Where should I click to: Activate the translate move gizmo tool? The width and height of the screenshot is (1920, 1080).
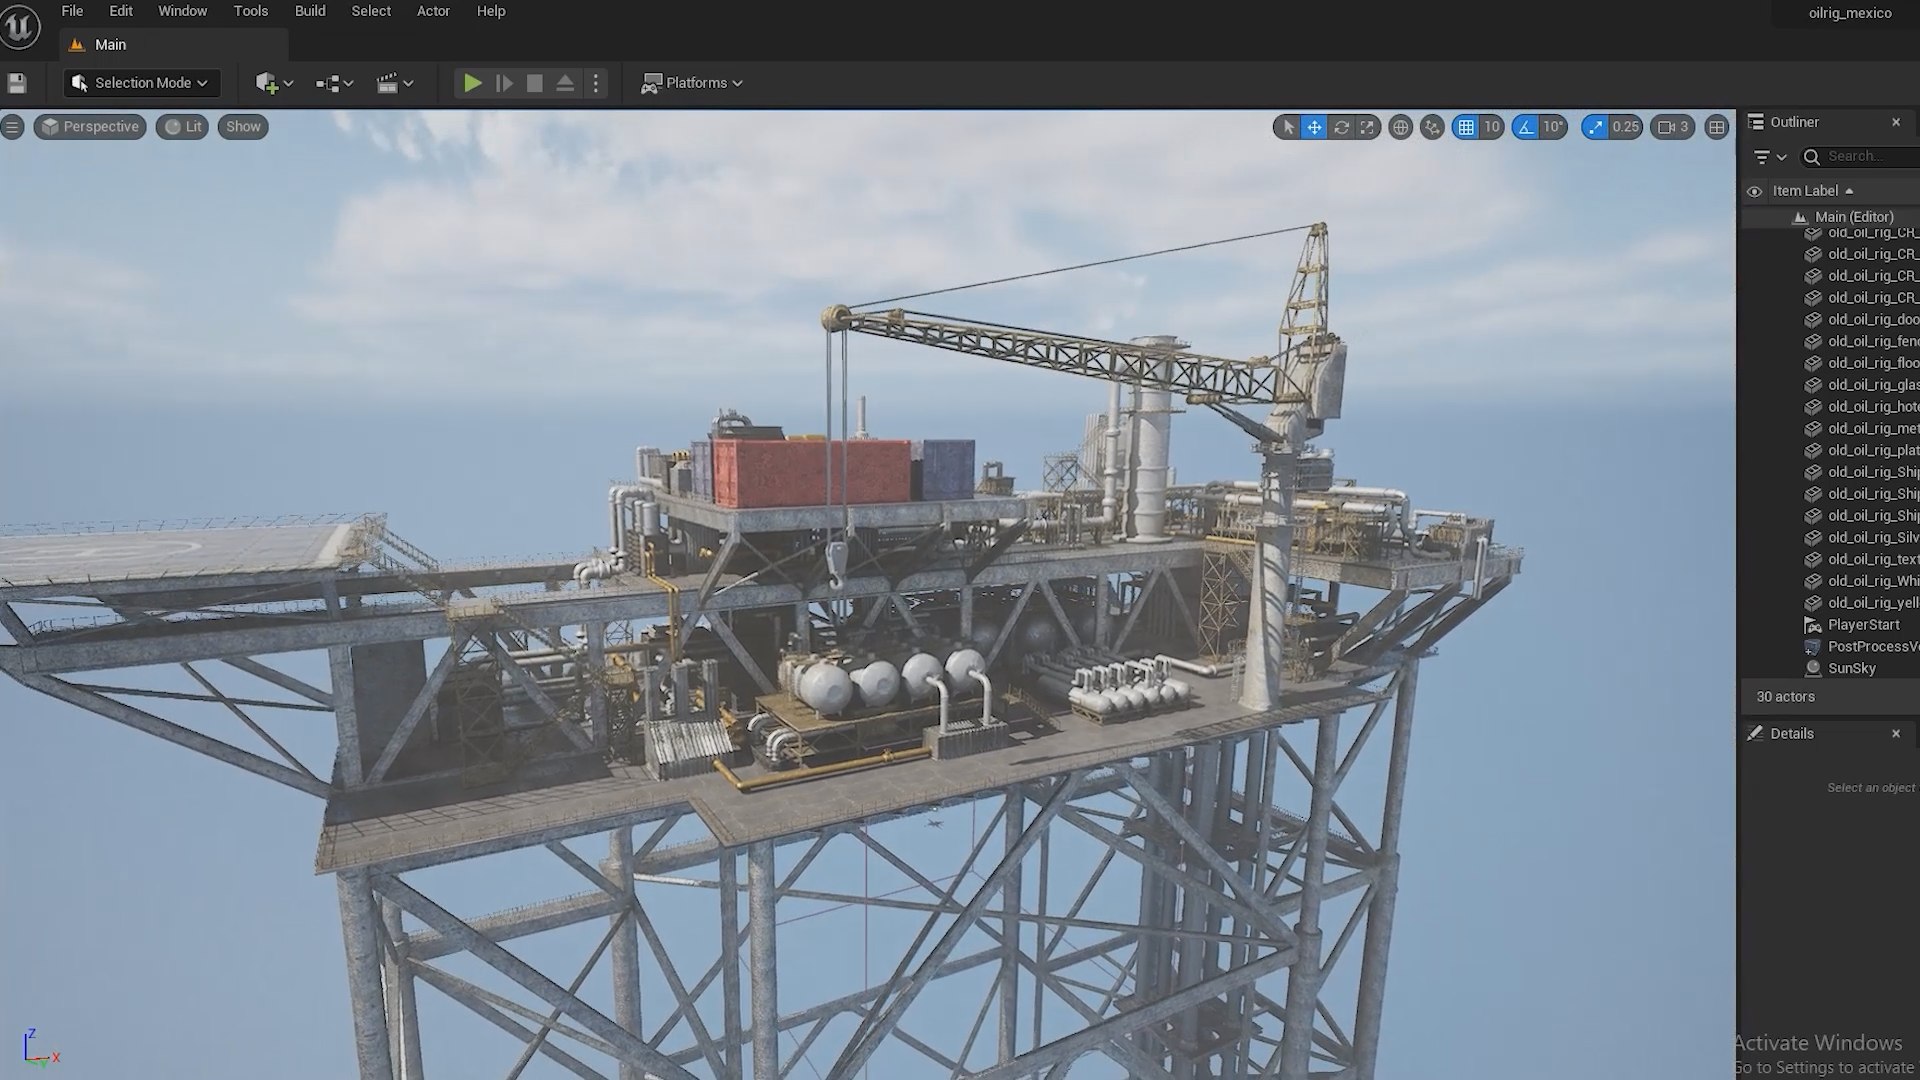(x=1314, y=127)
